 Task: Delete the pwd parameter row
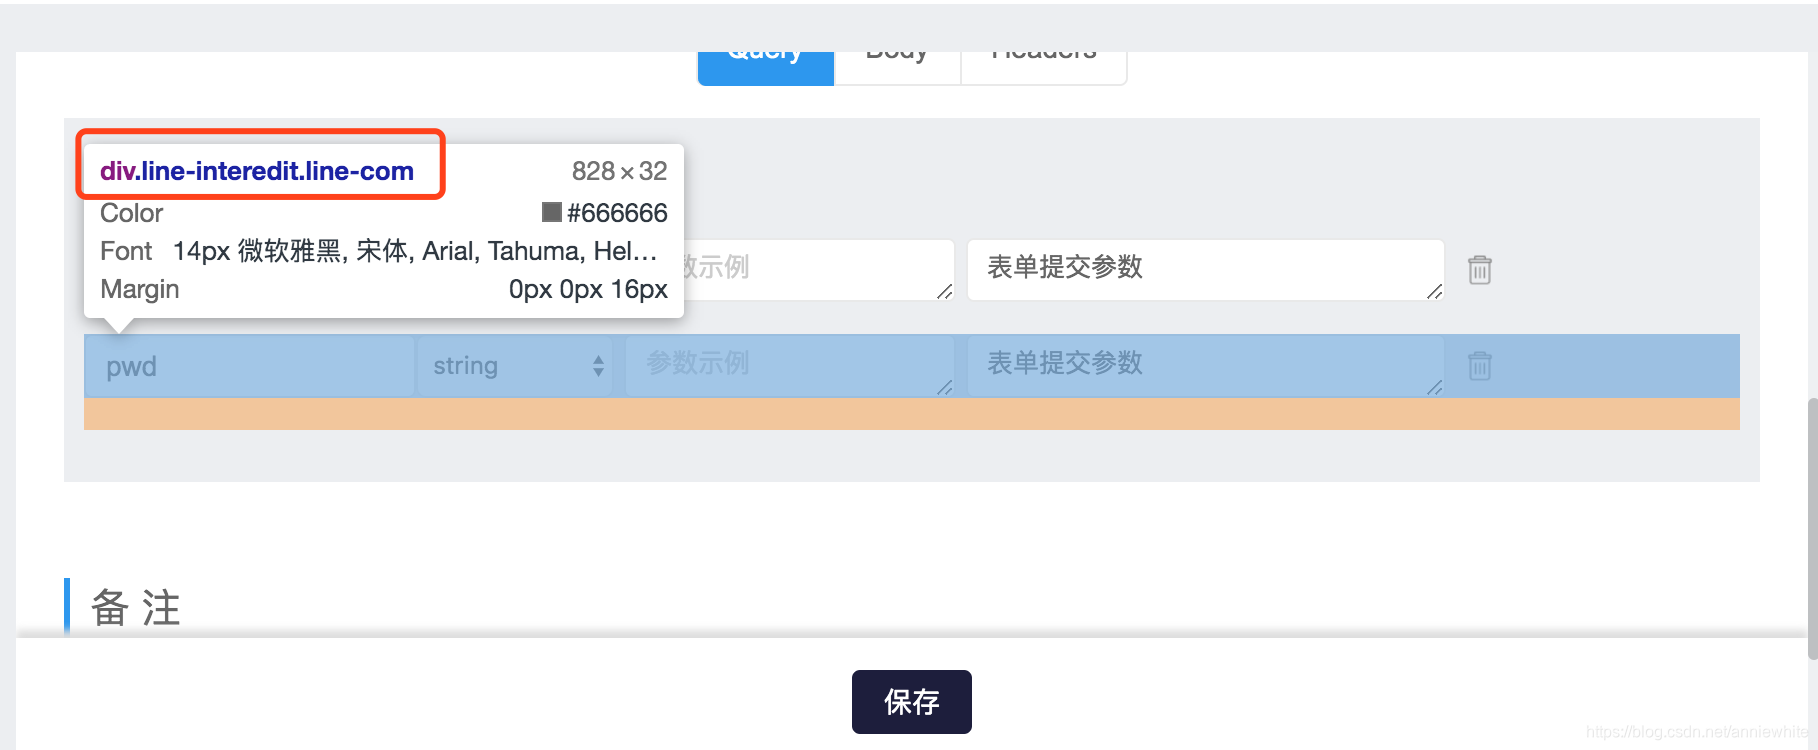point(1480,366)
